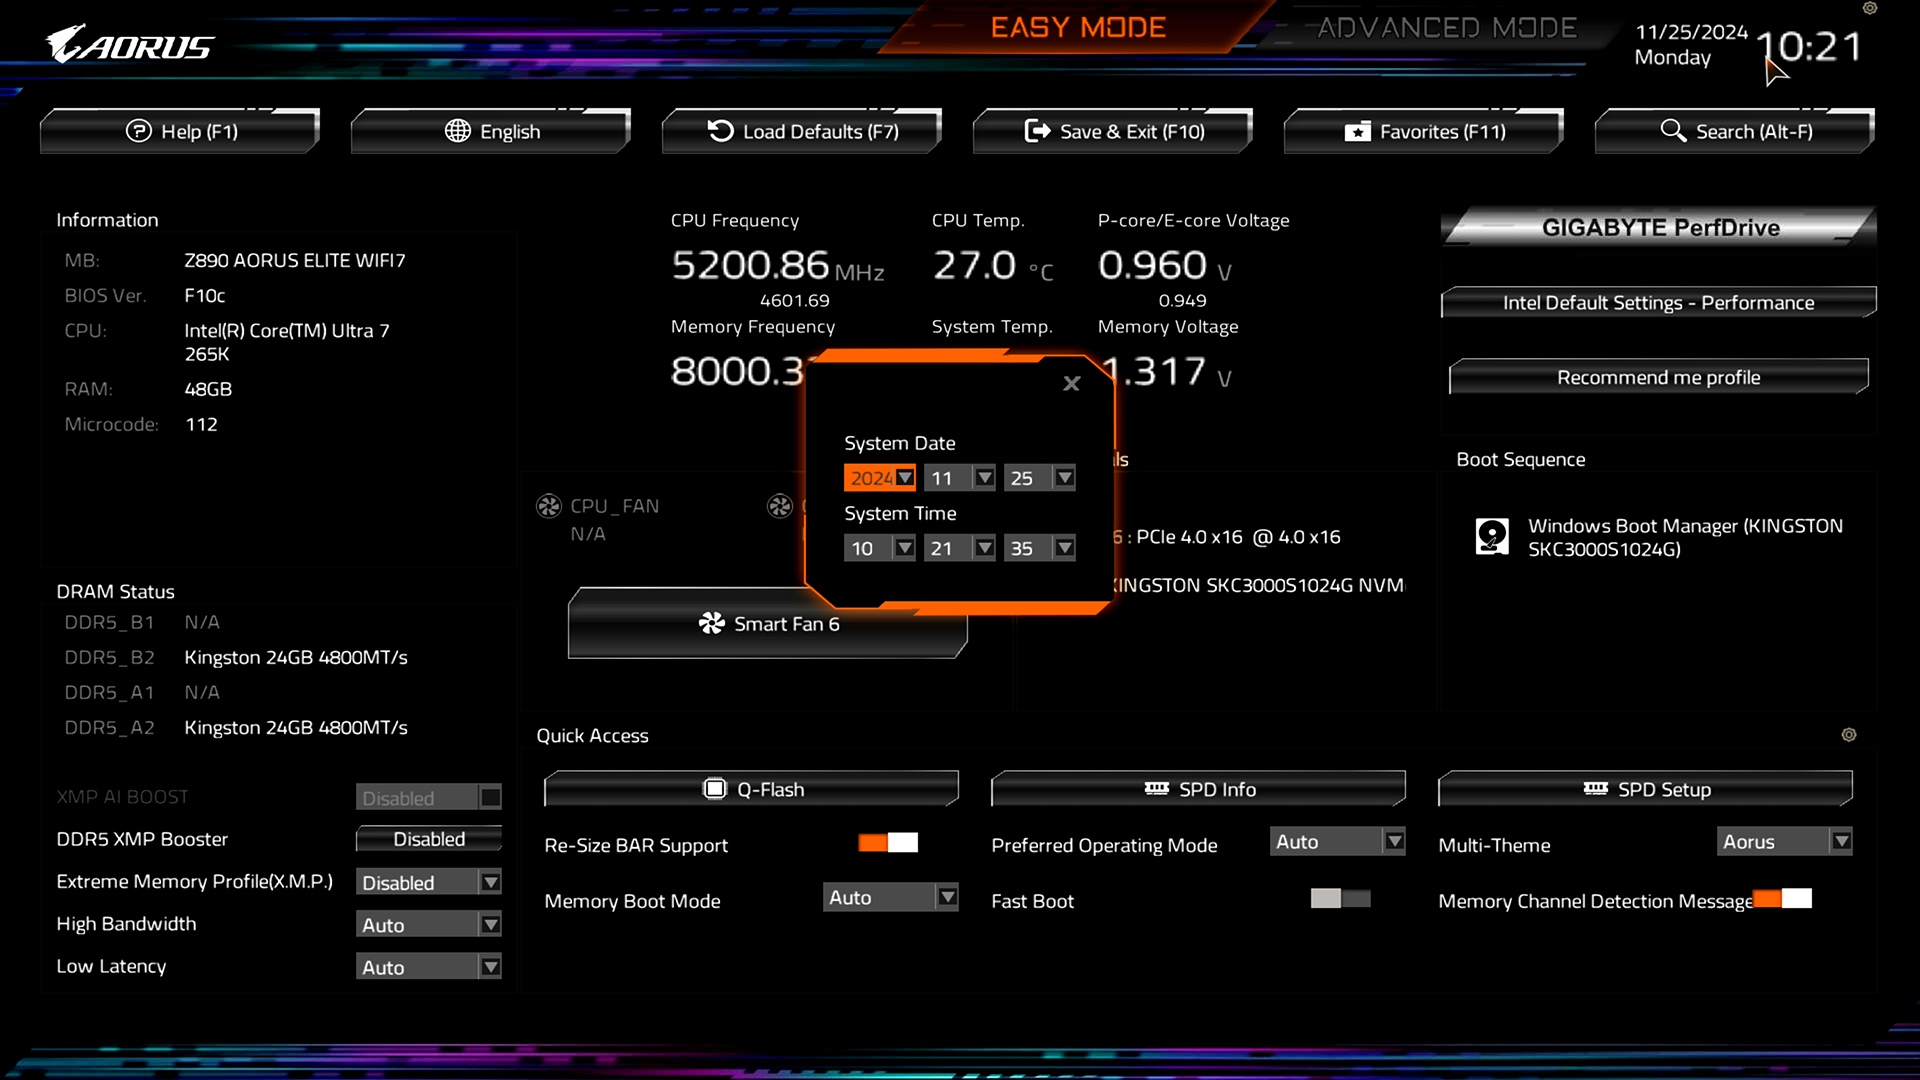Viewport: 1920px width, 1080px height.
Task: Open Smart Fan 6 via its fan icon
Action: point(712,622)
